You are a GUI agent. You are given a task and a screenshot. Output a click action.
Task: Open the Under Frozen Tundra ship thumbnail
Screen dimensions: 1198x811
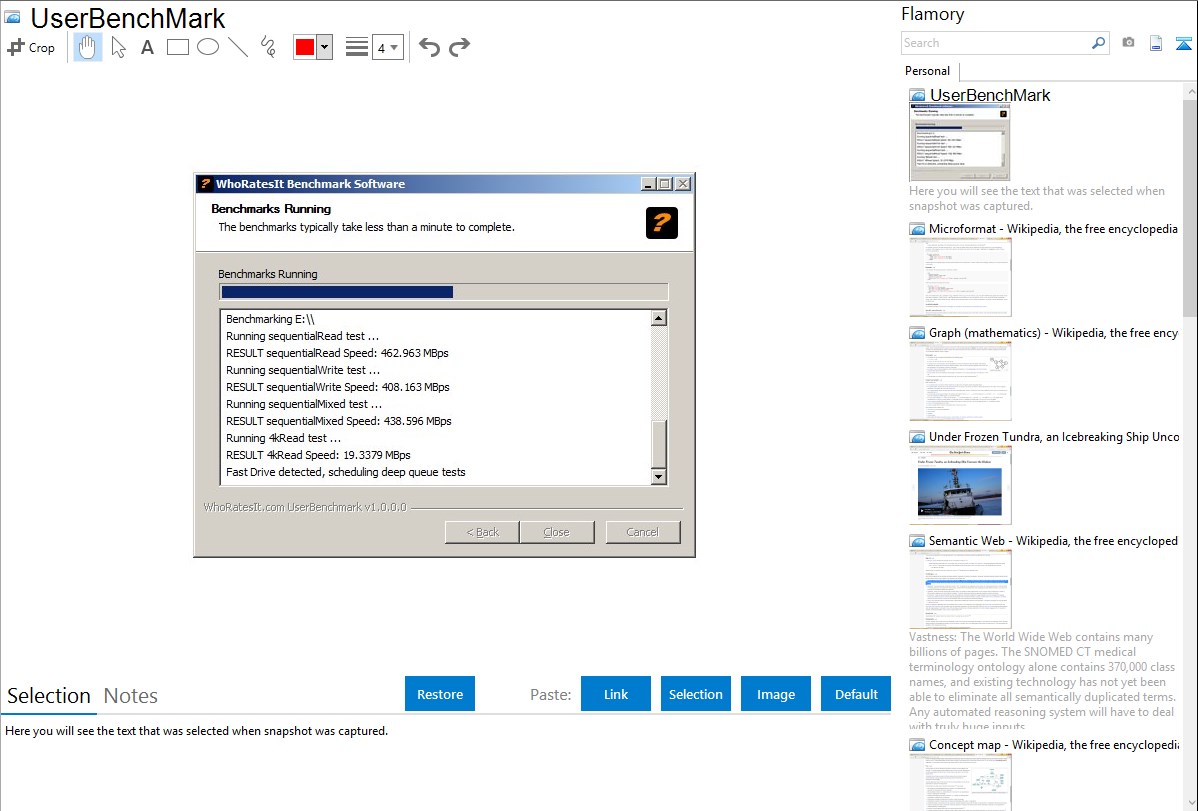point(960,485)
